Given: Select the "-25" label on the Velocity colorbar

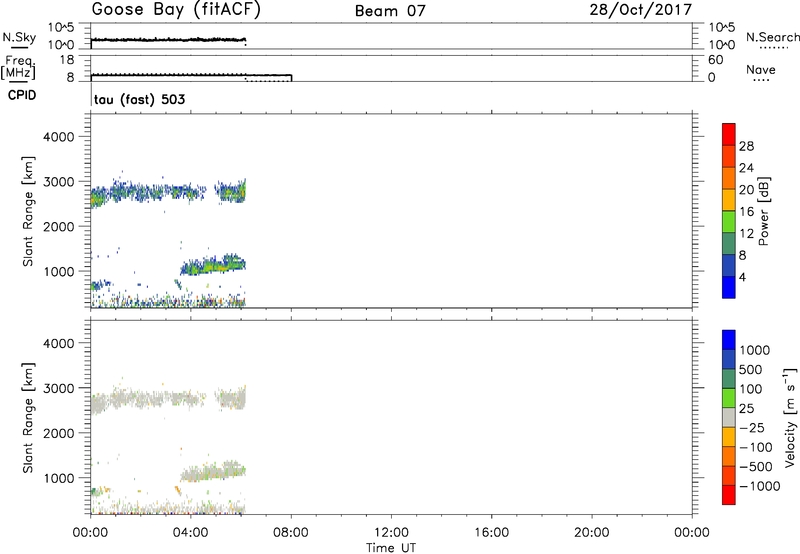Looking at the screenshot, I should point(751,427).
